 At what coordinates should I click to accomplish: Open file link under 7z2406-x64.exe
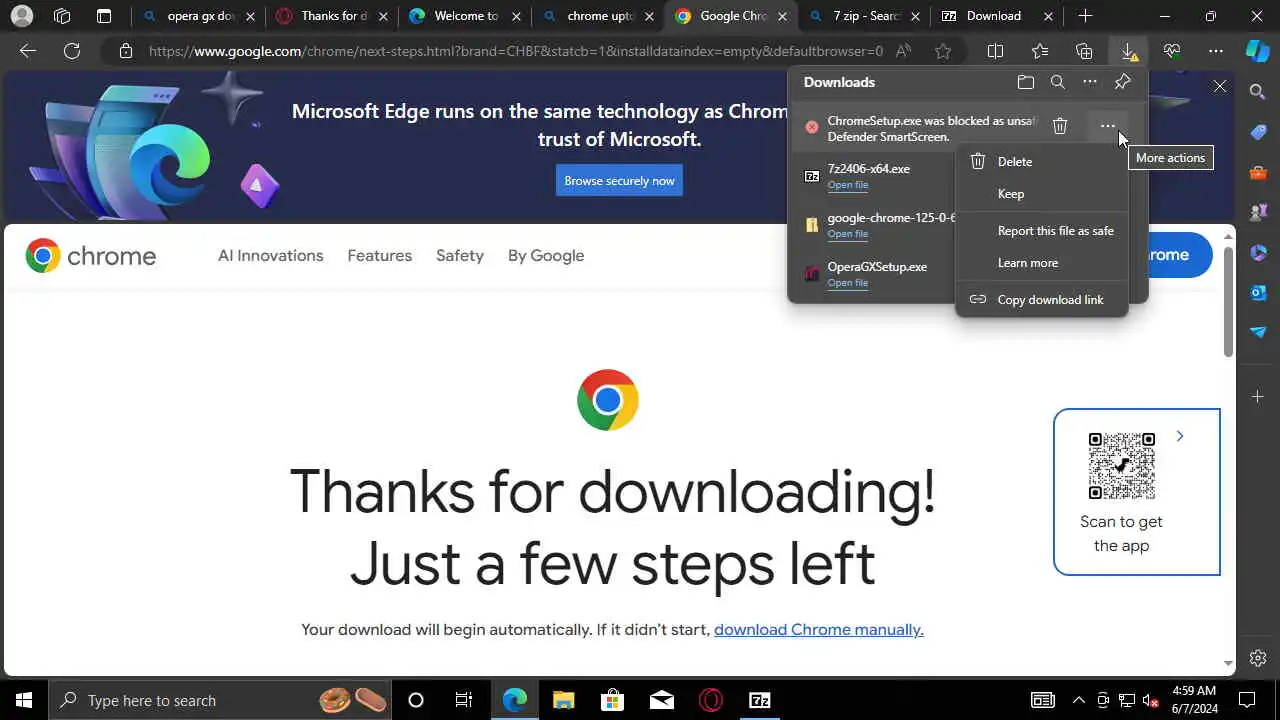847,185
